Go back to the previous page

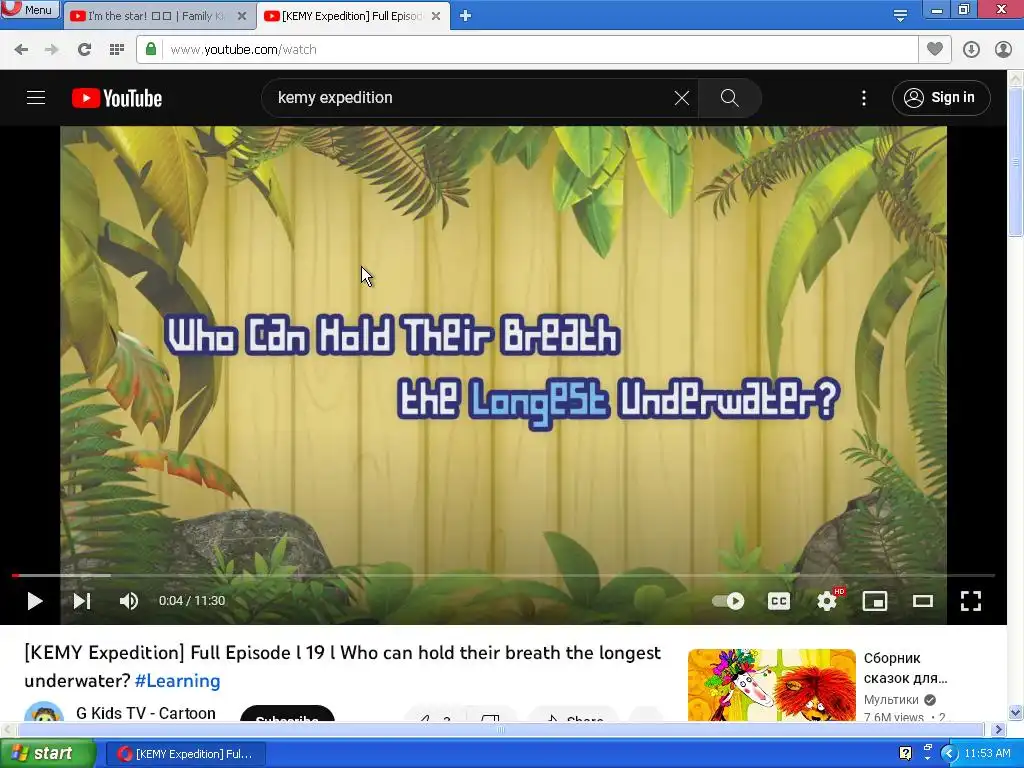pyautogui.click(x=21, y=50)
